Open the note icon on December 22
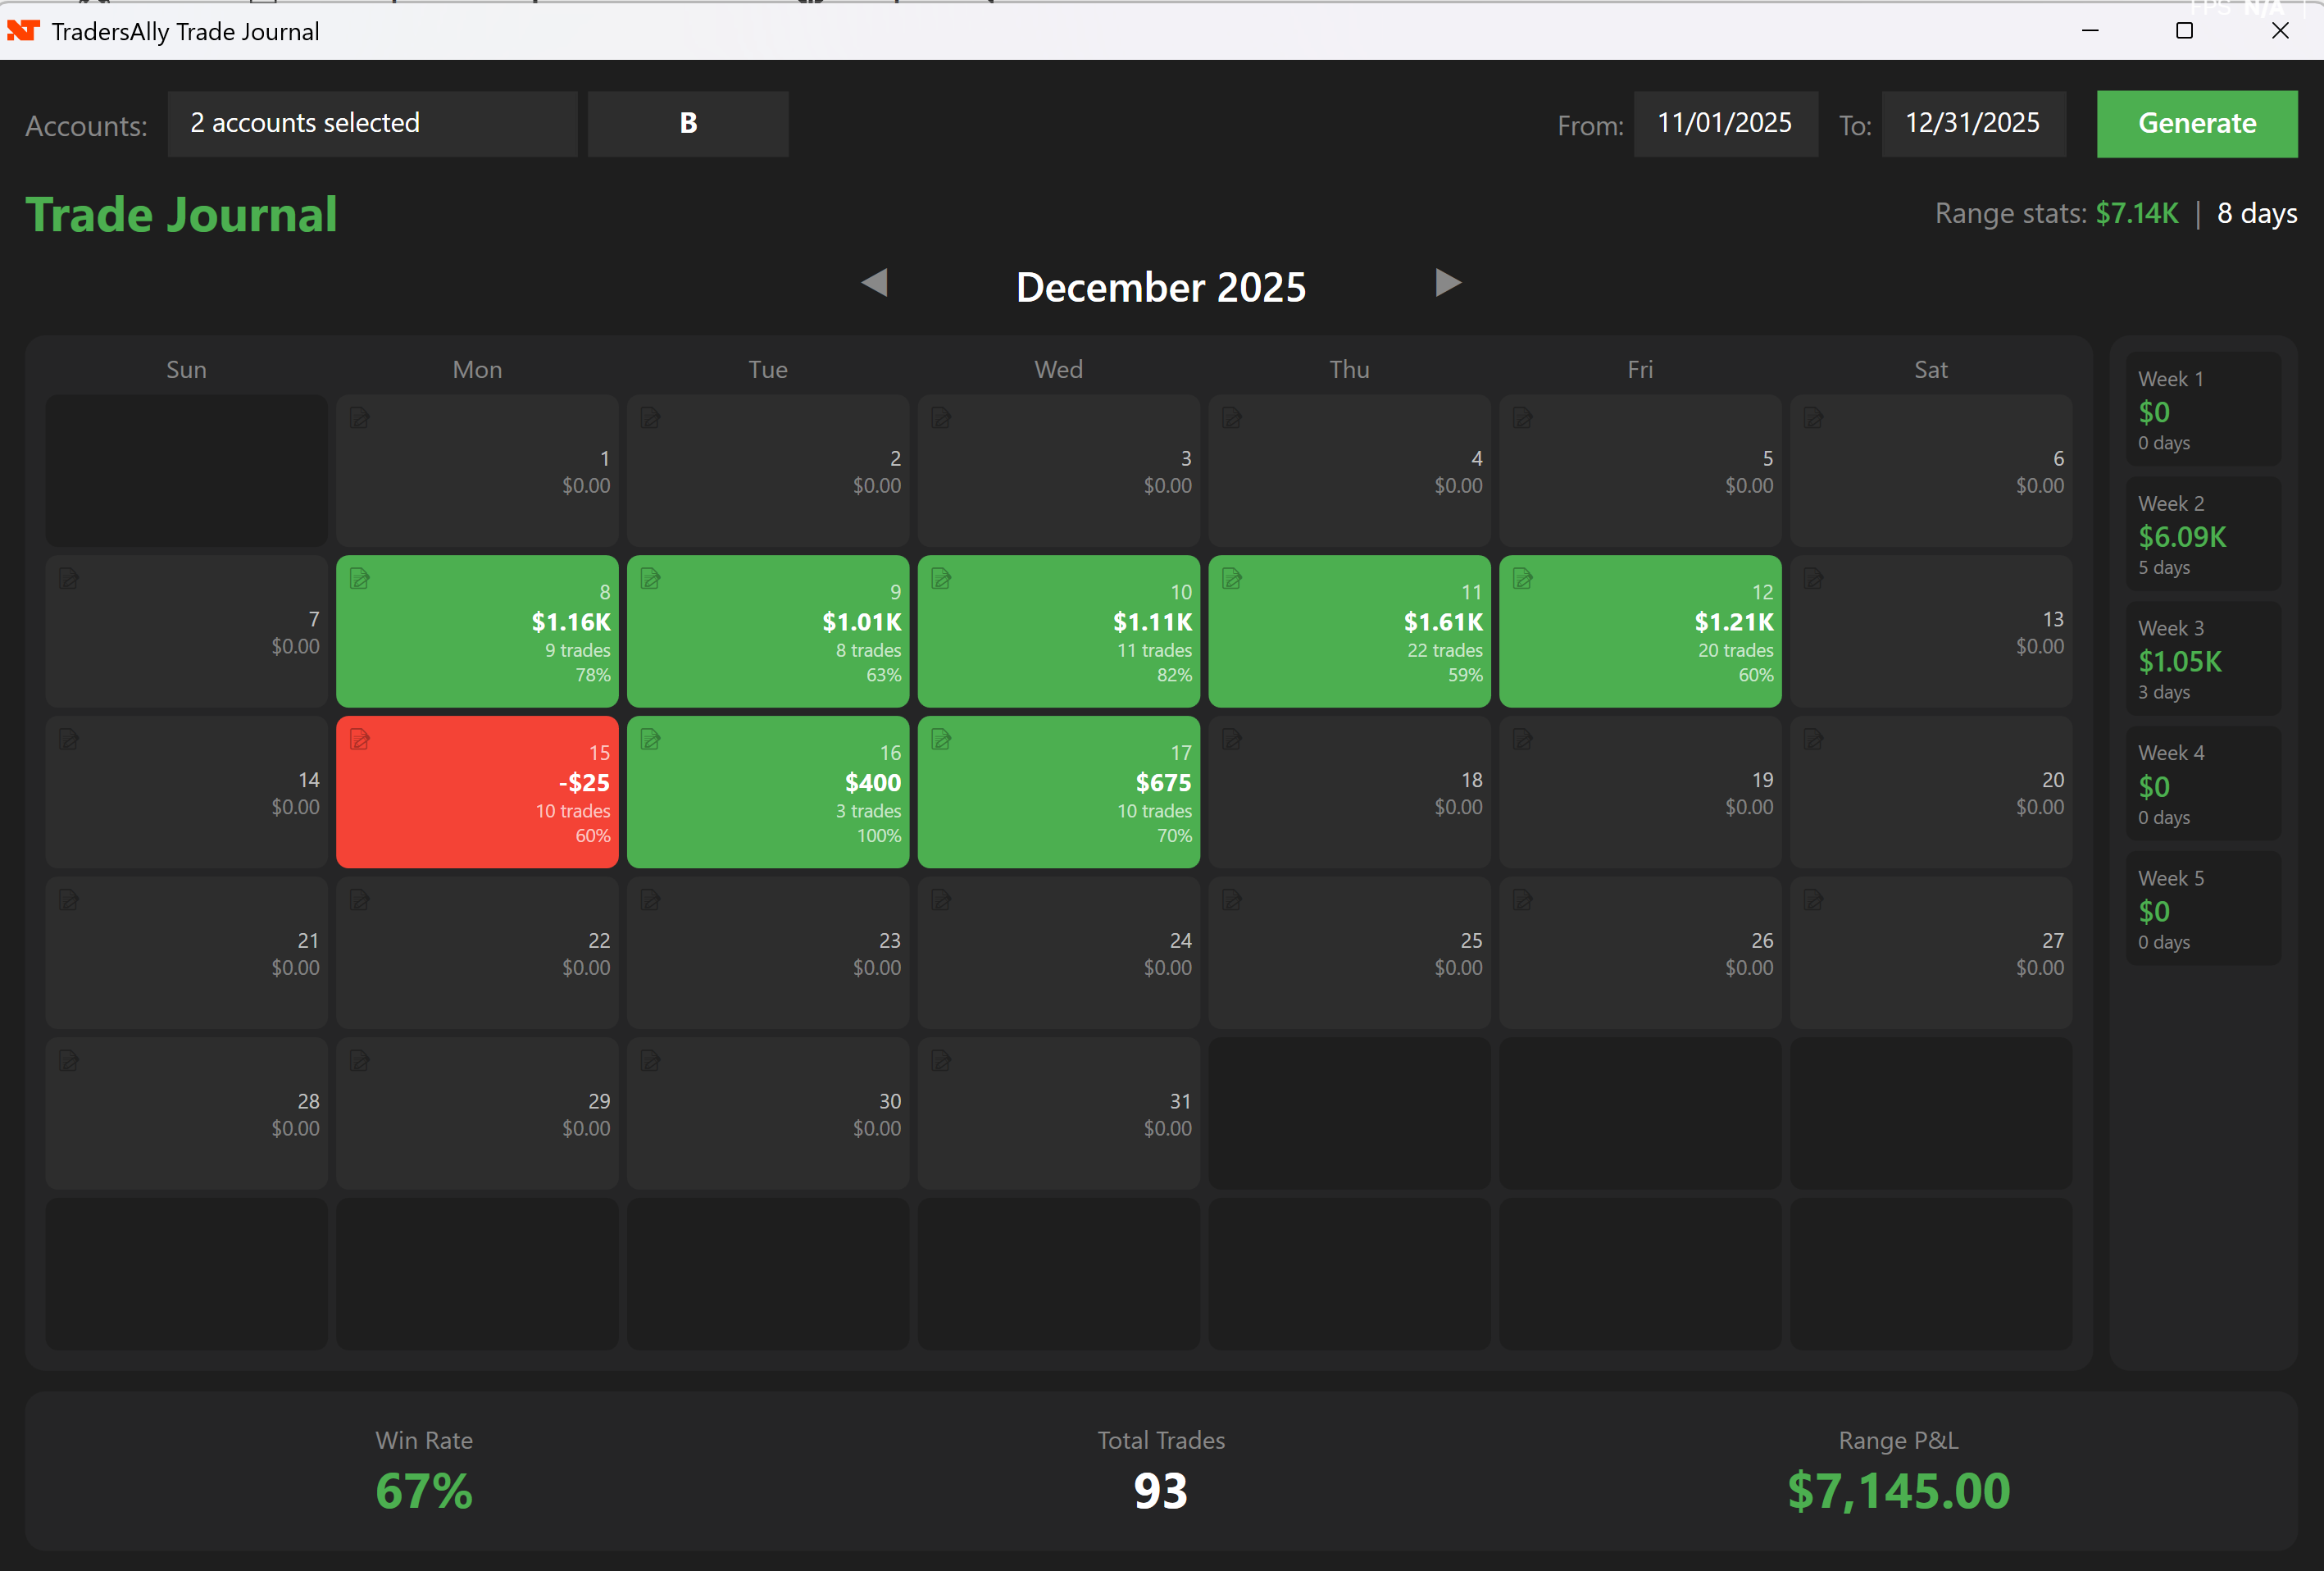 click(x=361, y=900)
